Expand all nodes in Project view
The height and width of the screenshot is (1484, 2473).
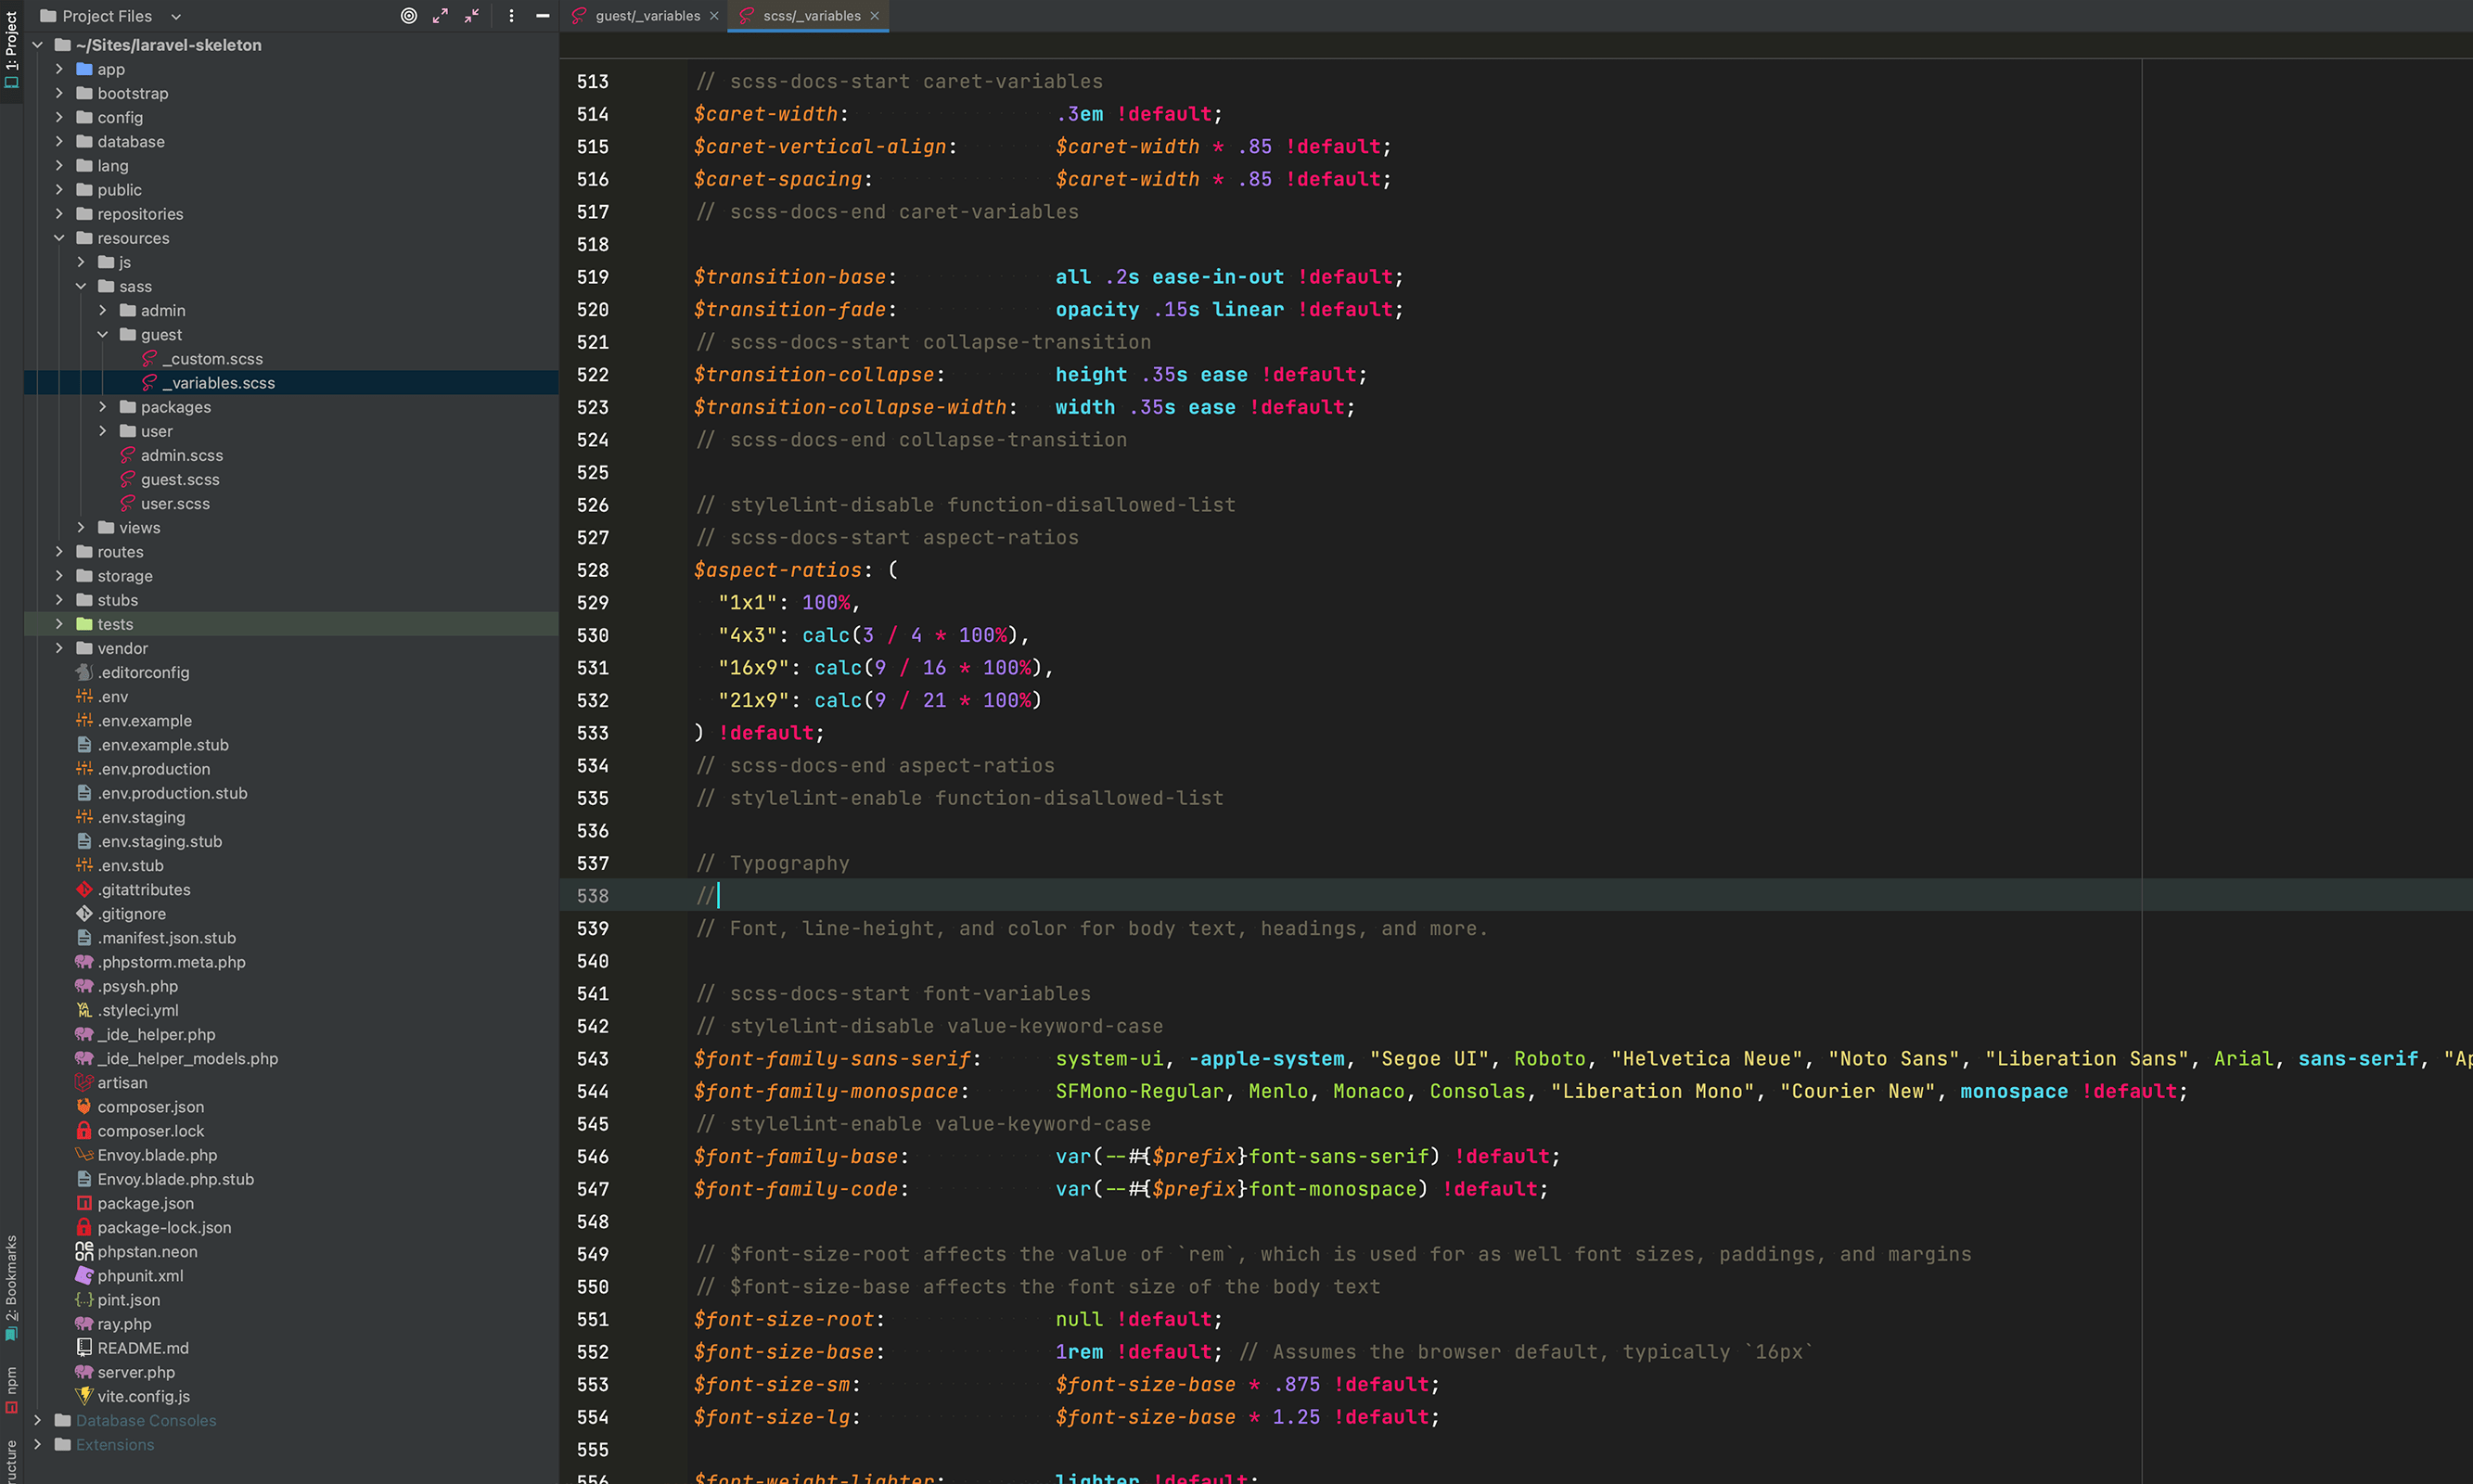pyautogui.click(x=440, y=16)
